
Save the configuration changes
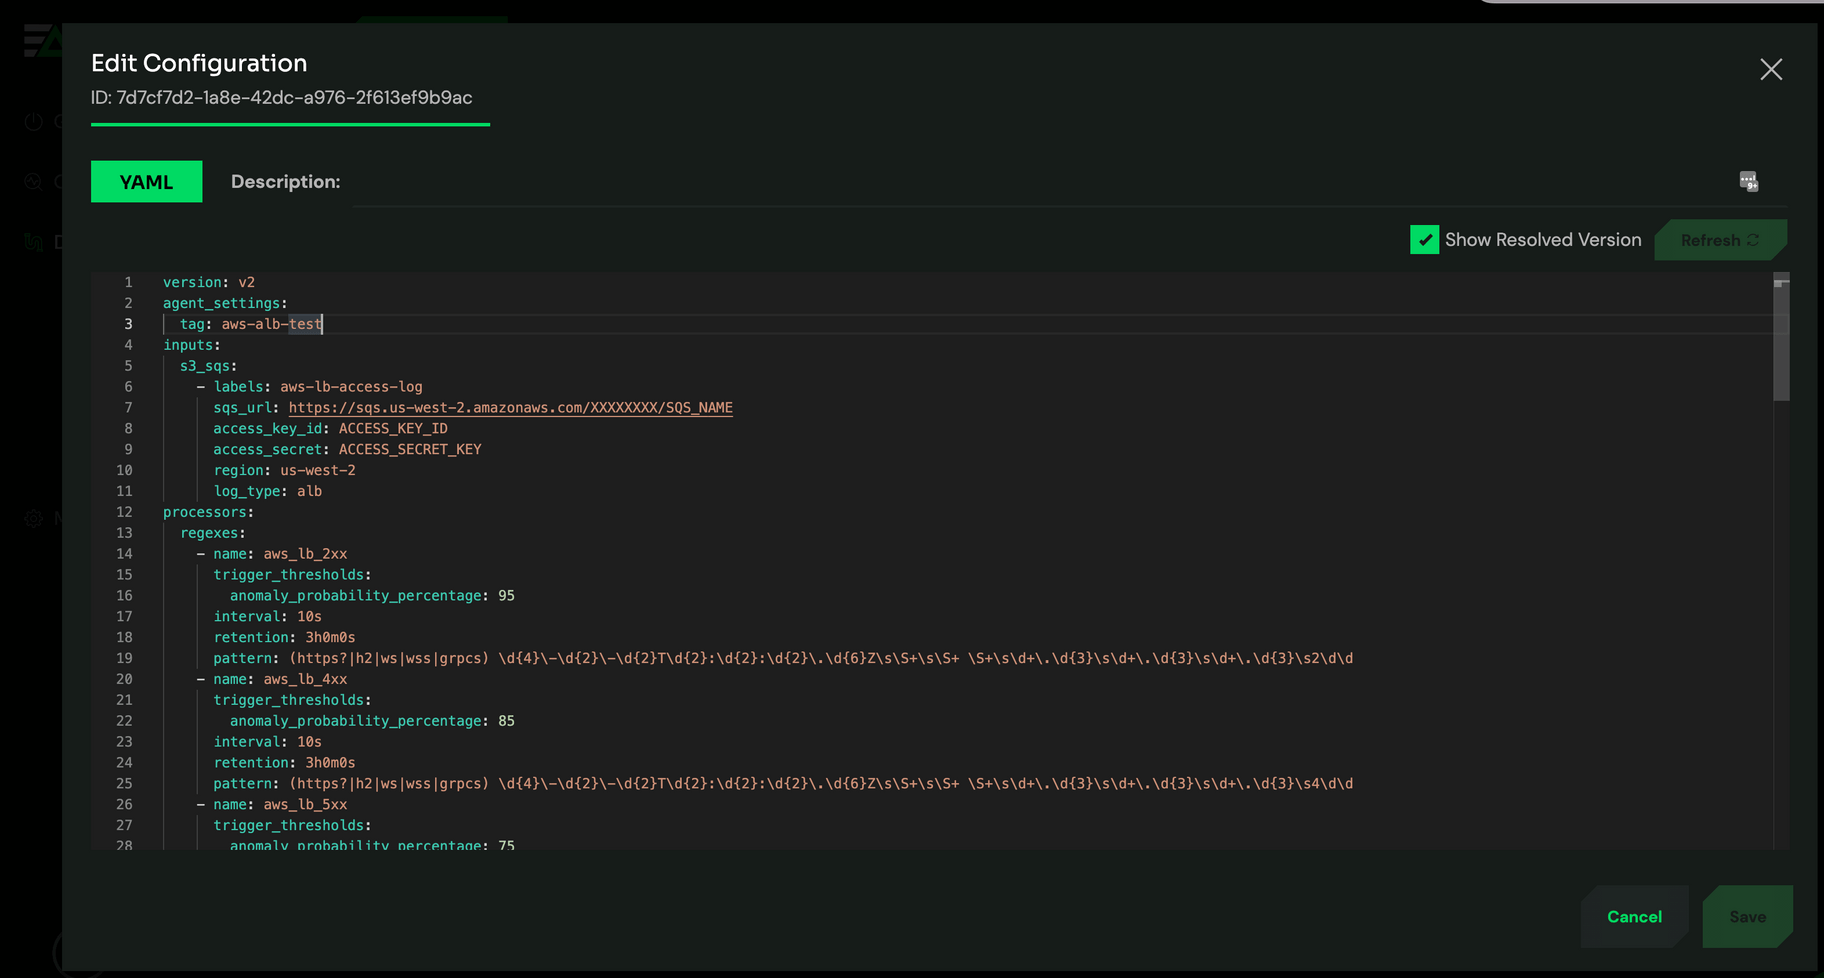click(x=1747, y=917)
